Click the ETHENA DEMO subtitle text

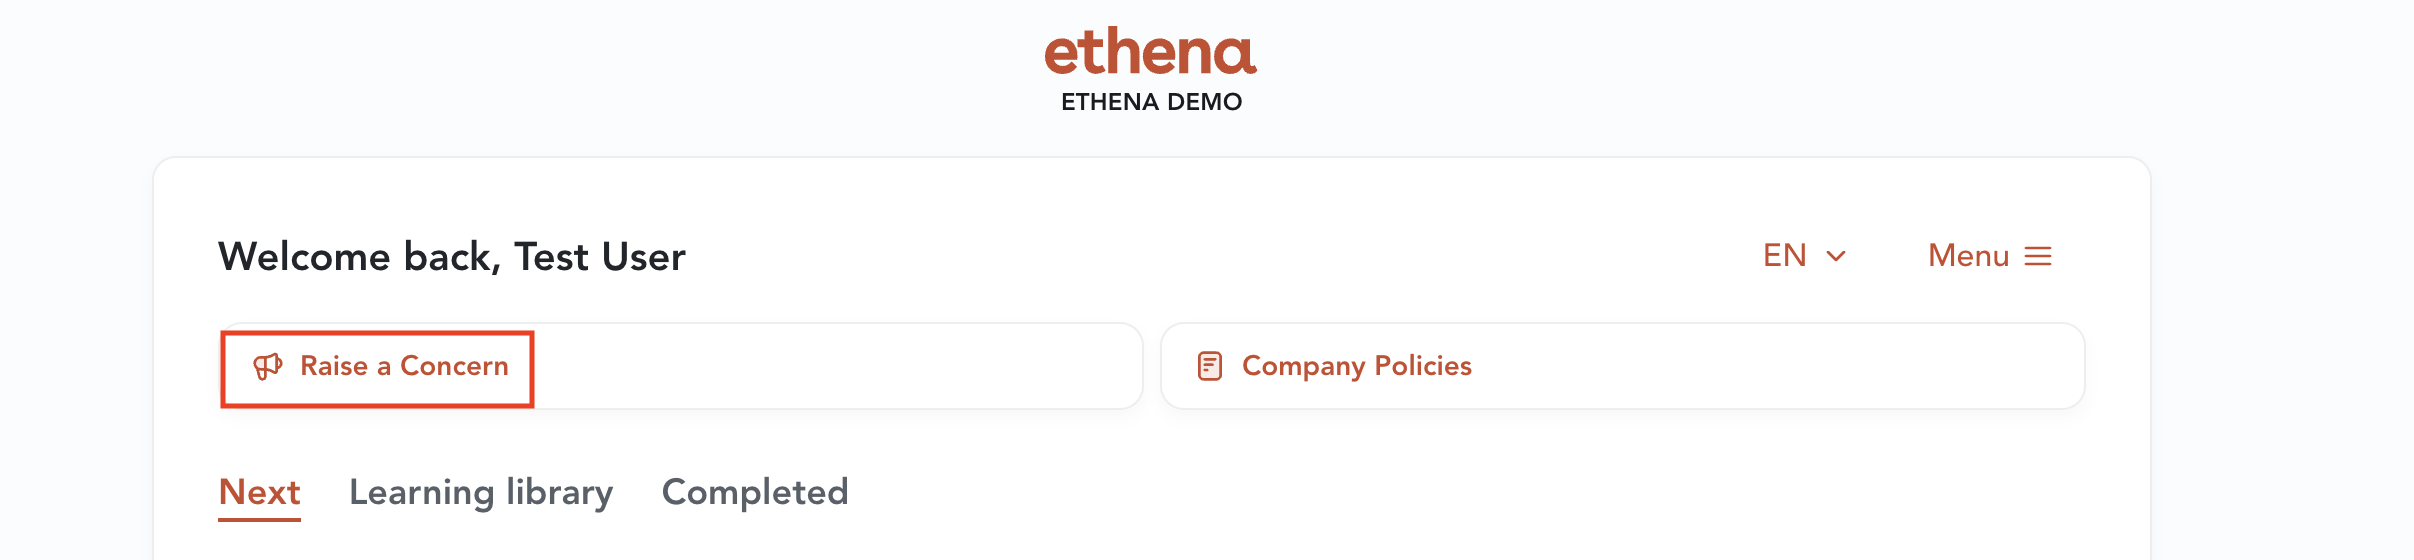tap(1151, 102)
